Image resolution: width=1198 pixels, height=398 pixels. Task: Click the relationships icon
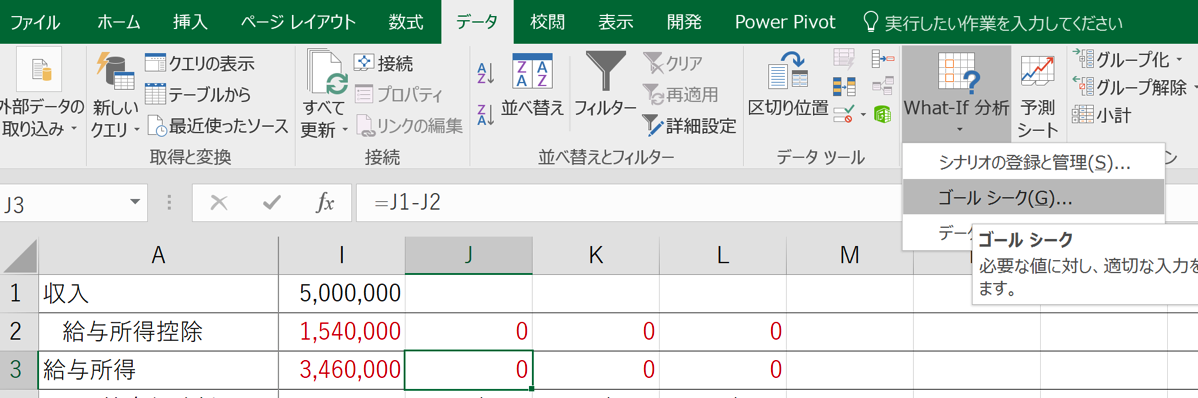coord(882,86)
